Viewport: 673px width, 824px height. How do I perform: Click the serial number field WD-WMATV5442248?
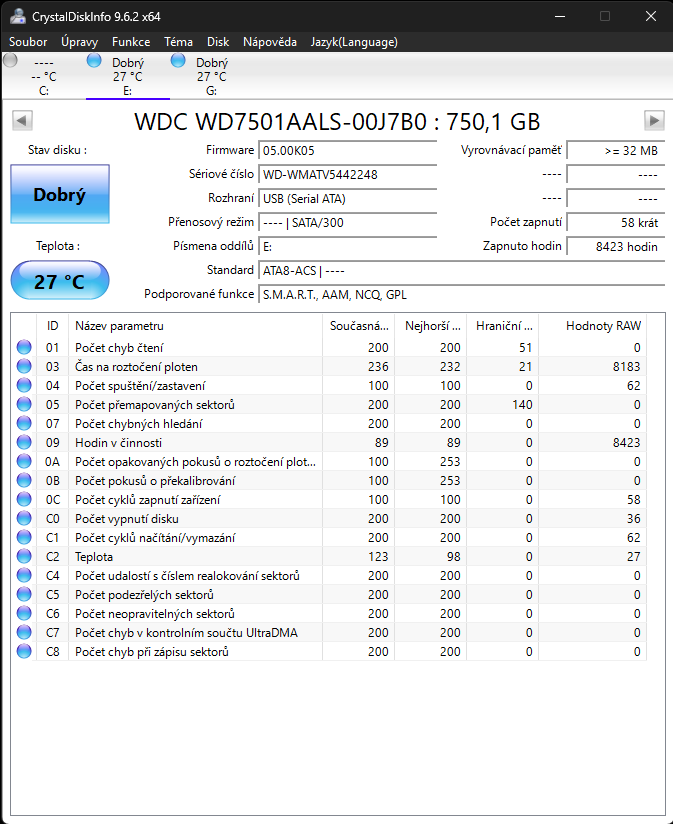pos(347,174)
